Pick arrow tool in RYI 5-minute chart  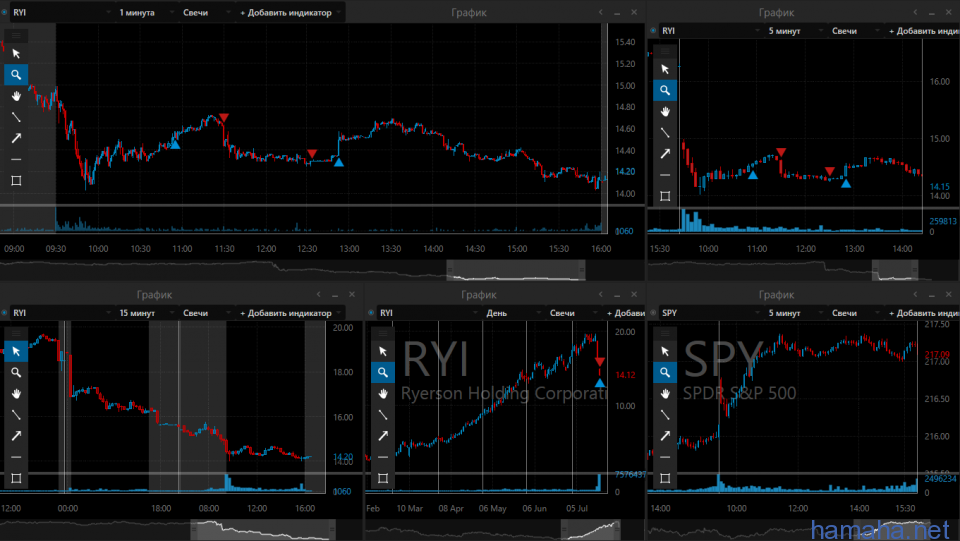[x=665, y=154]
